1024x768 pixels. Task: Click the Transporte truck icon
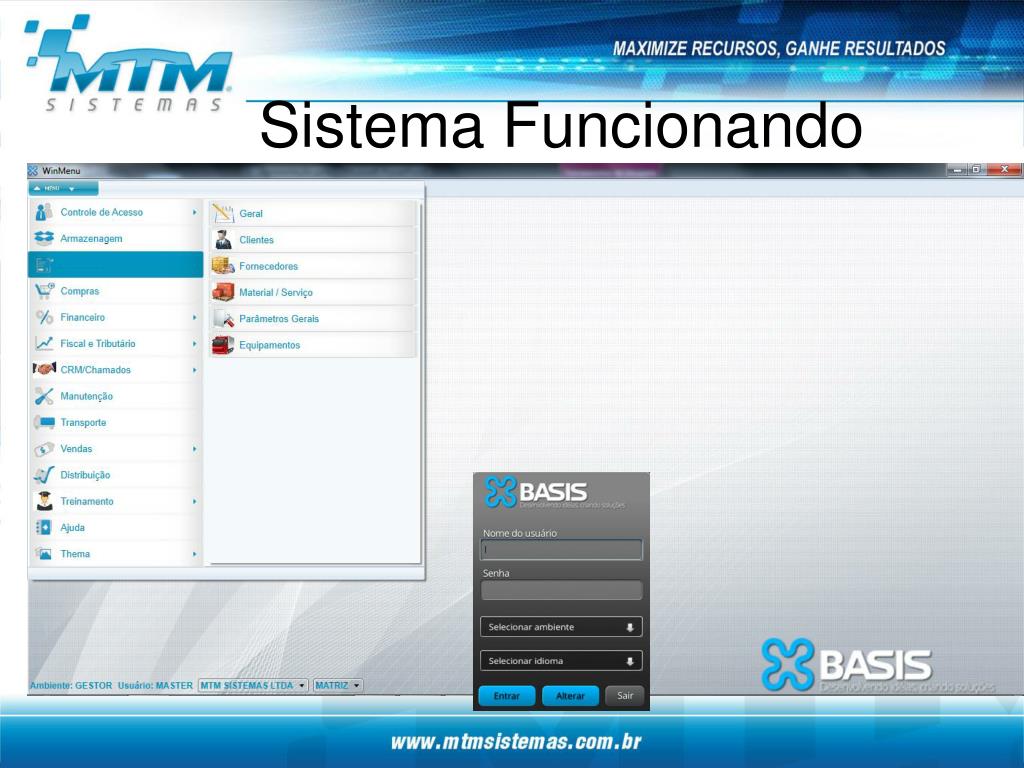[x=44, y=423]
